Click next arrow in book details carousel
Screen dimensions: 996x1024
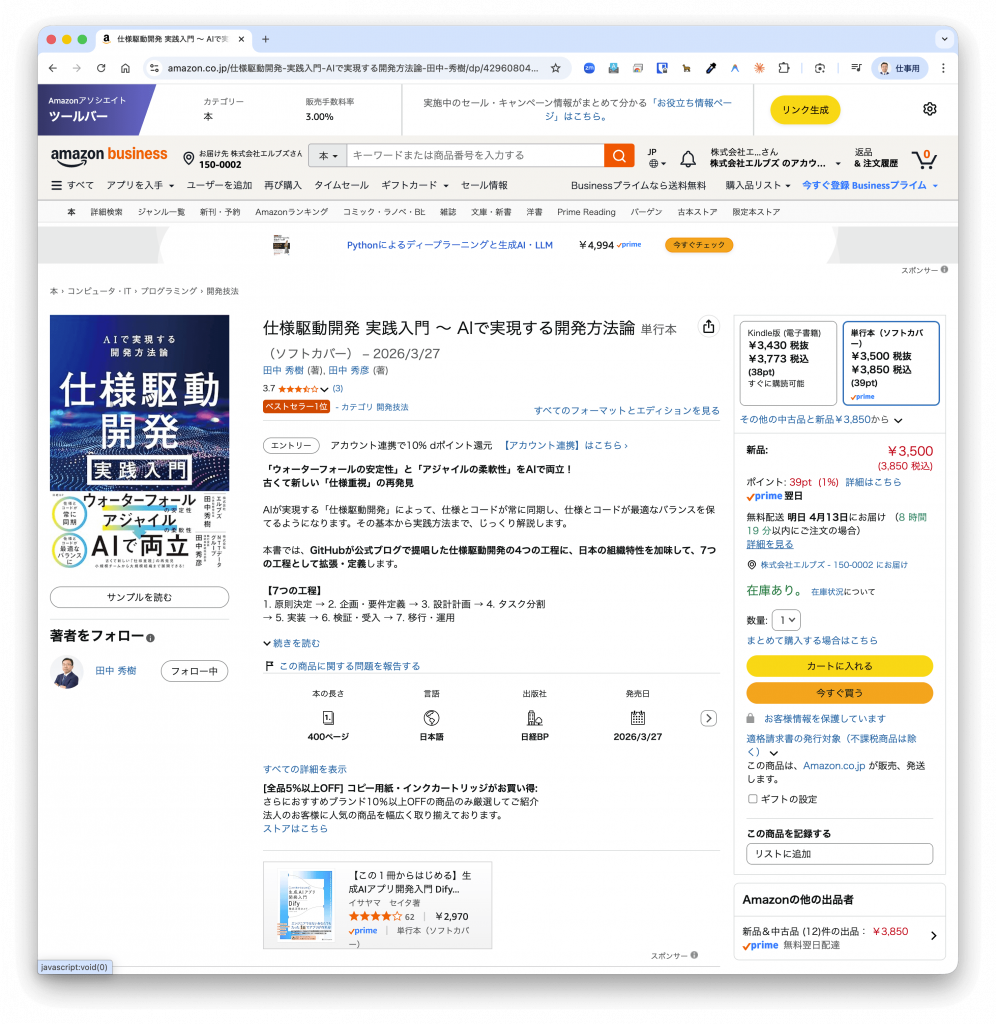pos(708,718)
